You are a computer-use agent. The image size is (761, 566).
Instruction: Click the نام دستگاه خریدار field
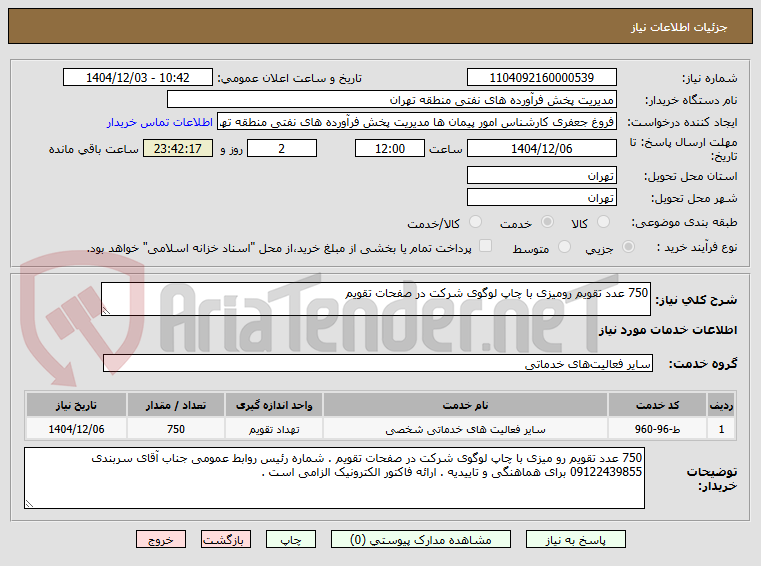[x=392, y=100]
